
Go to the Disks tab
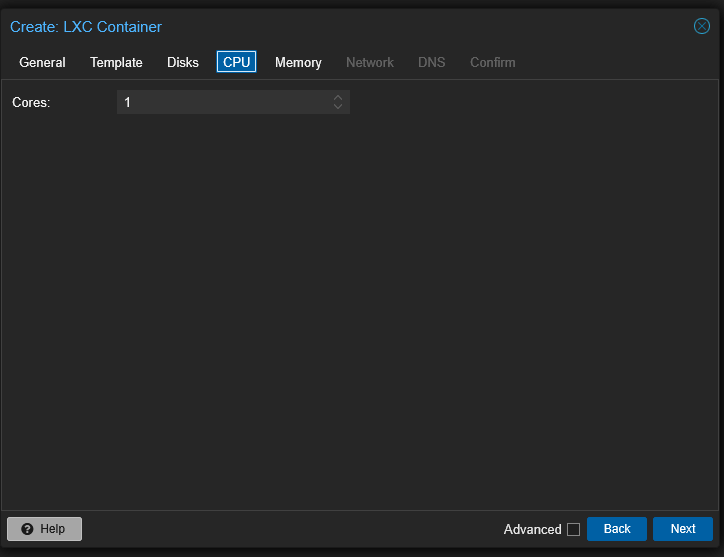point(182,62)
